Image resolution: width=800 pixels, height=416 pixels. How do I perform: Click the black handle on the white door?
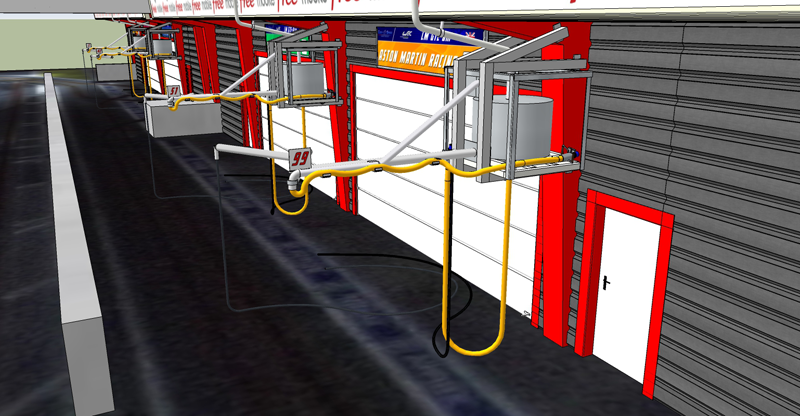point(609,283)
